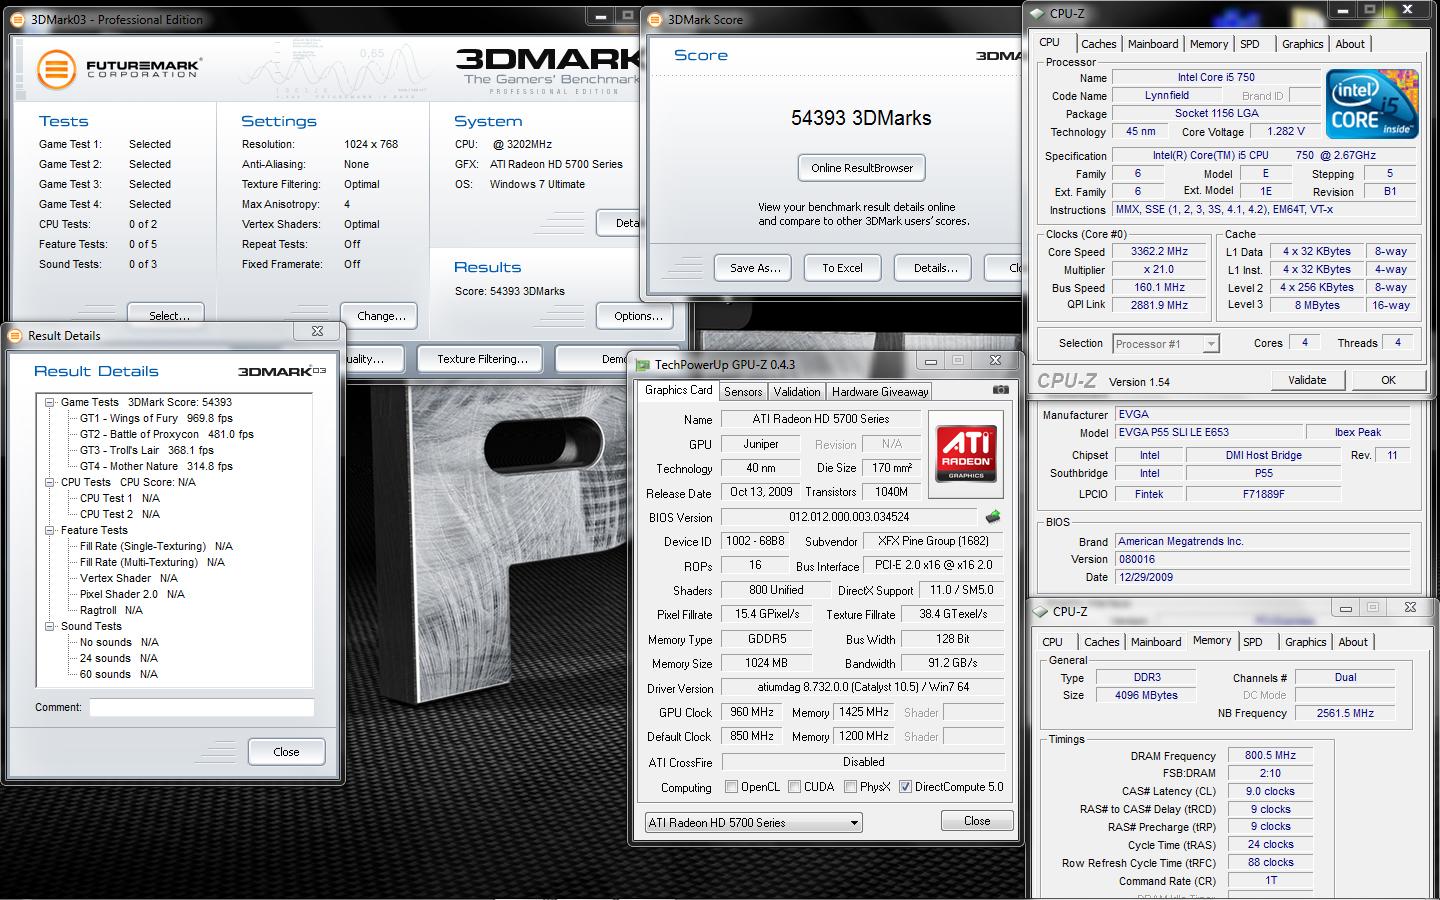Switch to CPU tab in lower CPU-Z window
Image resolution: width=1440 pixels, height=900 pixels.
tap(1052, 642)
